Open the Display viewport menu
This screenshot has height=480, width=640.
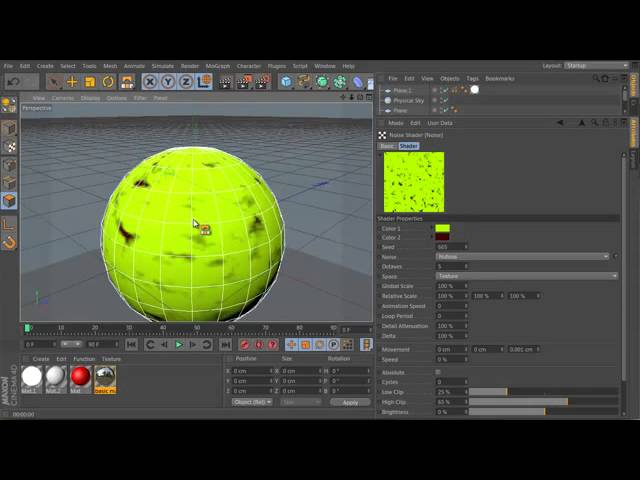click(x=90, y=98)
